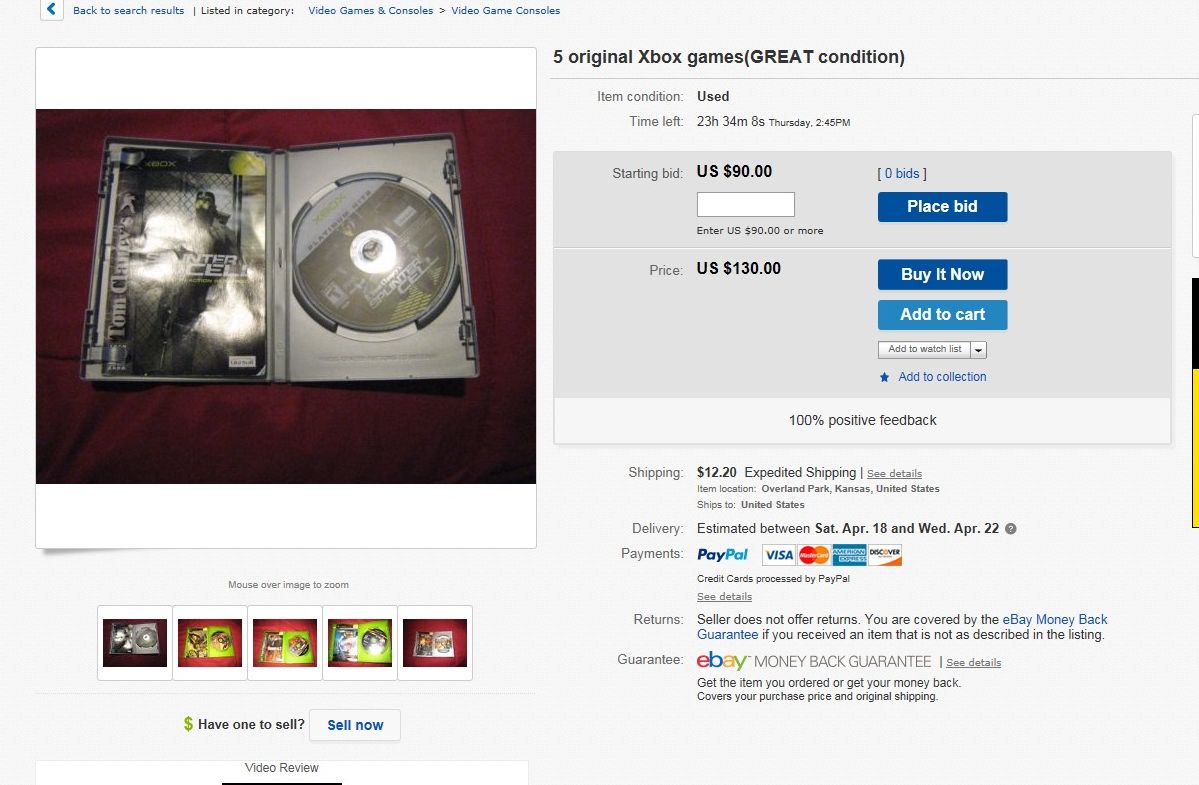Click the Add to watch list button
1199x785 pixels.
(x=924, y=349)
